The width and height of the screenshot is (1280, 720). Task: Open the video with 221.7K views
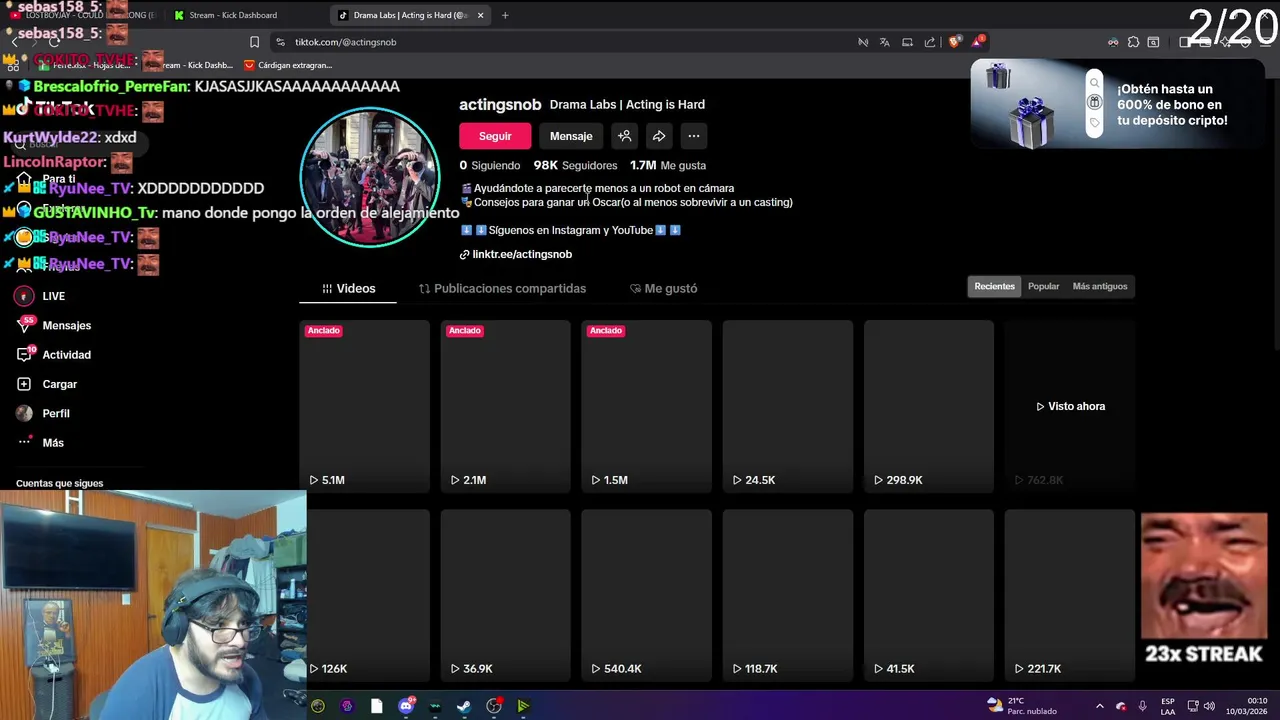pyautogui.click(x=1070, y=596)
